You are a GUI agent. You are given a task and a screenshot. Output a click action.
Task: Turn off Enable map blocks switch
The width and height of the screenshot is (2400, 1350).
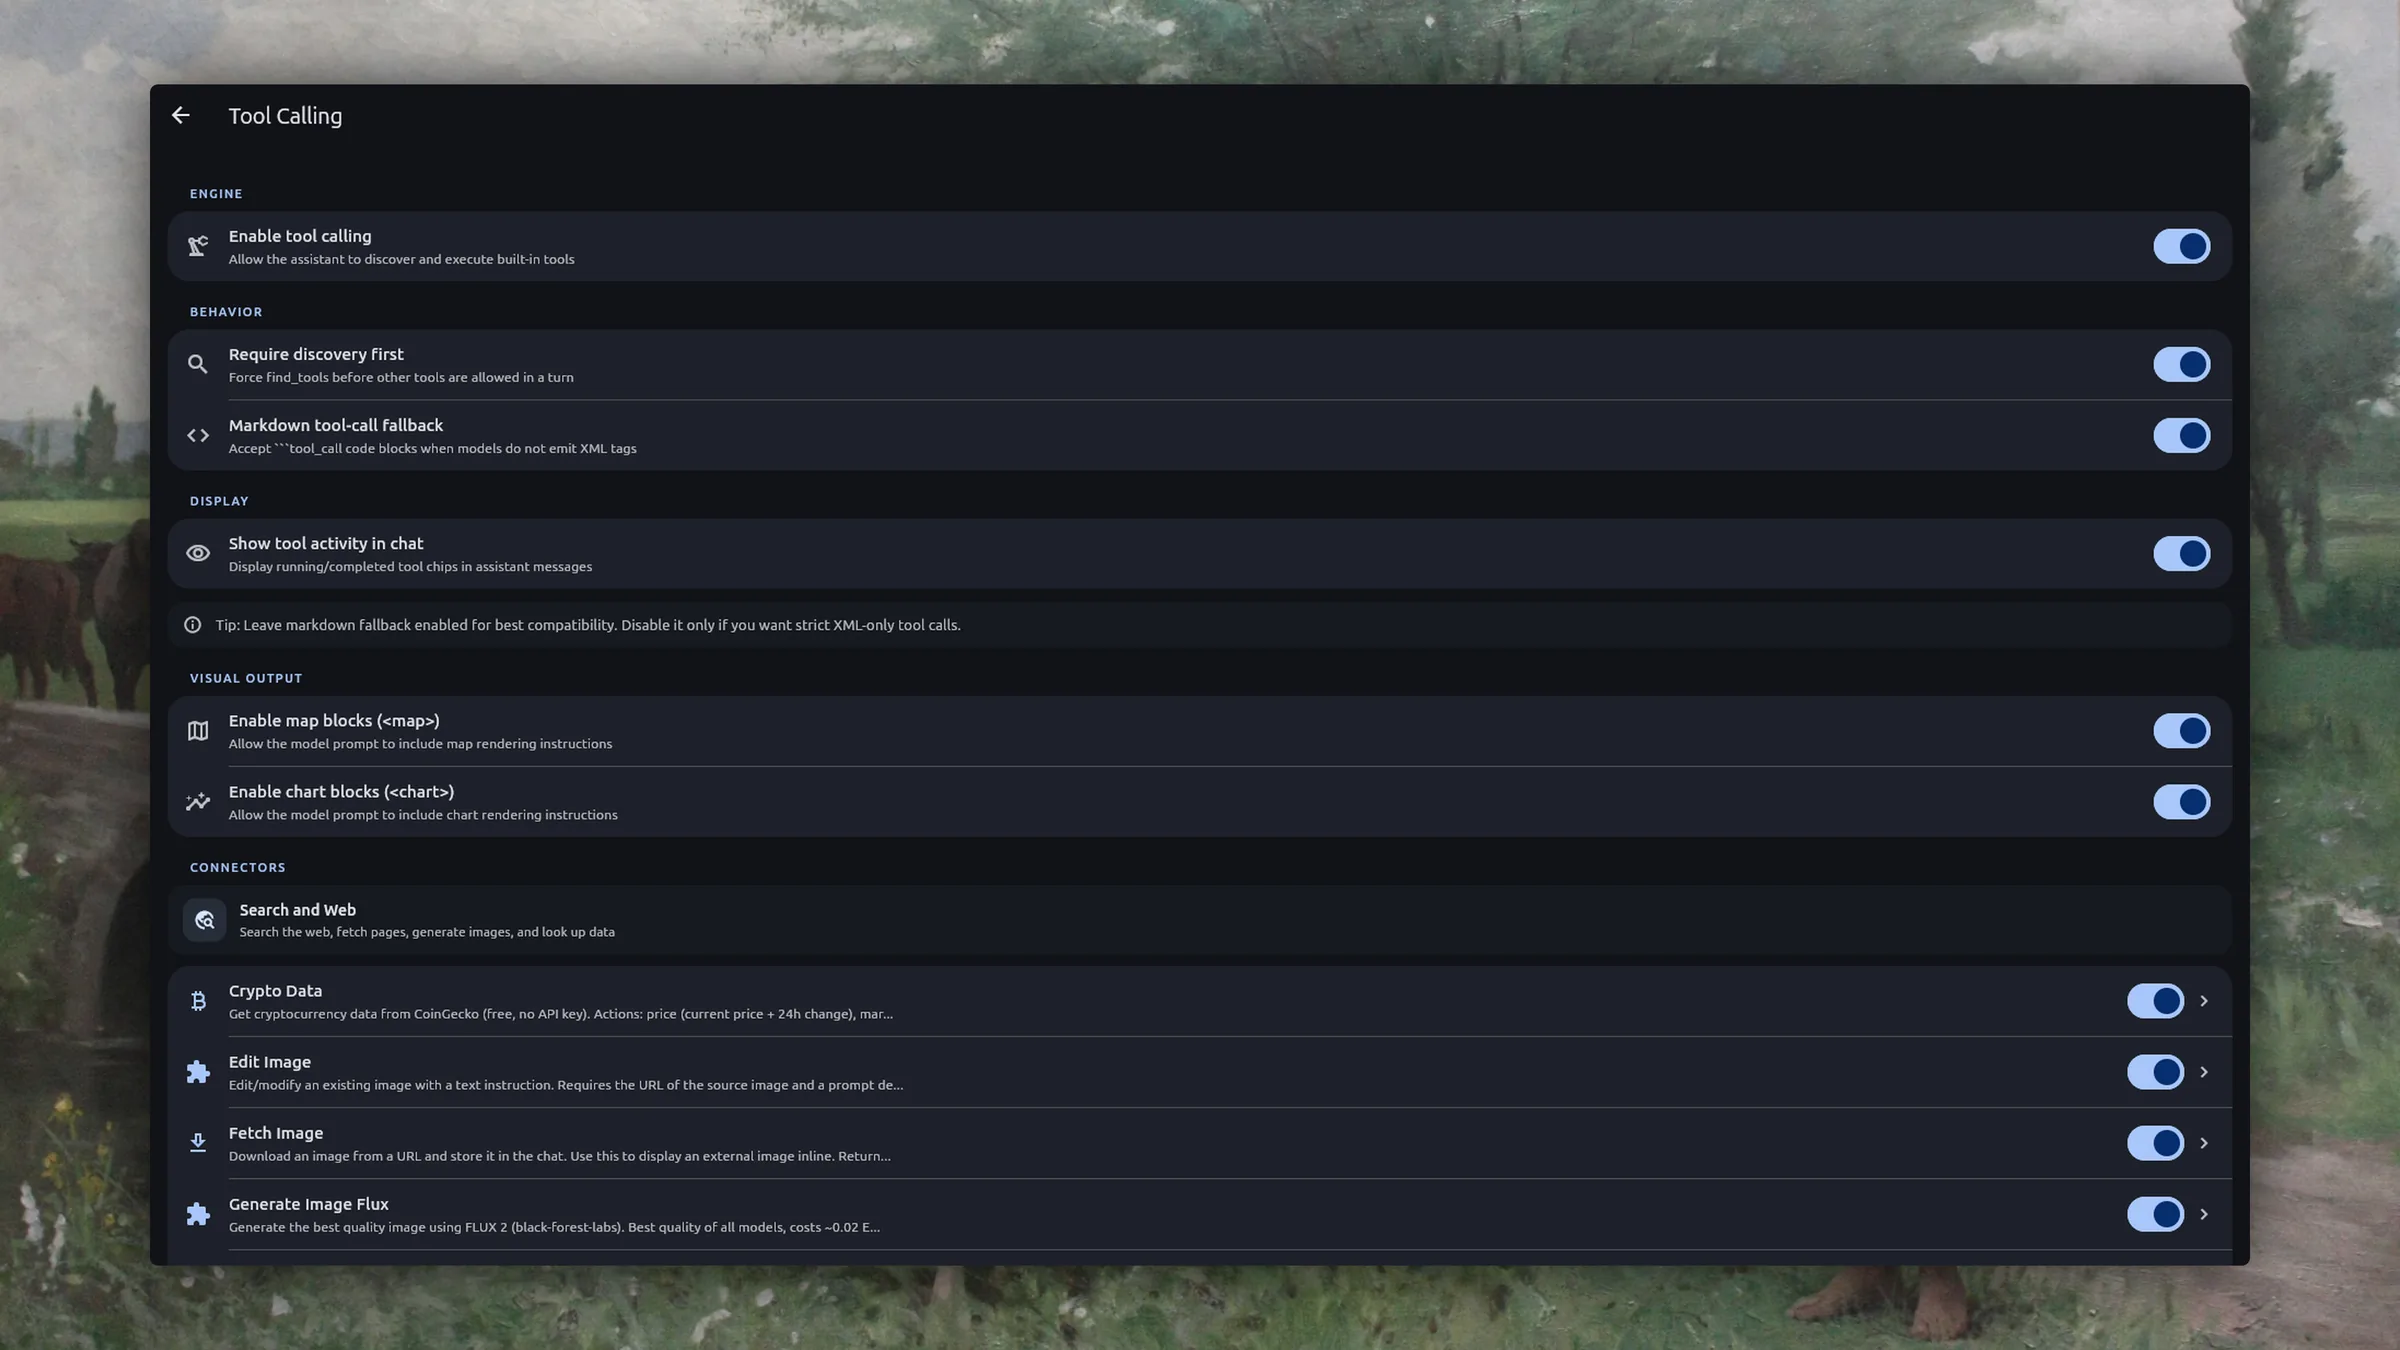tap(2182, 731)
